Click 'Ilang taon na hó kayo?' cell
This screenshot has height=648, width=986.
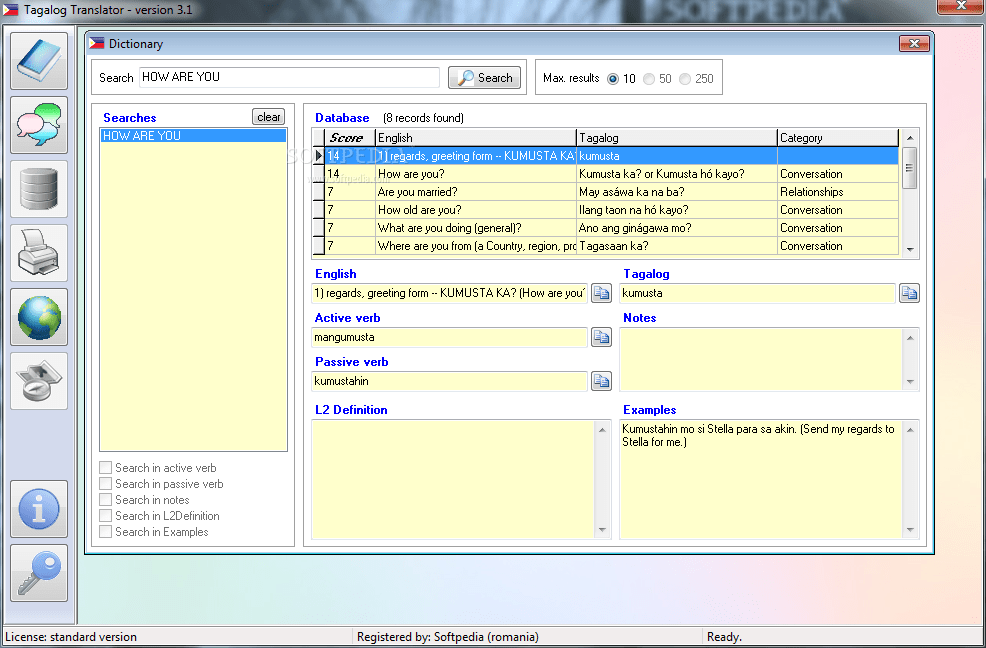(677, 210)
